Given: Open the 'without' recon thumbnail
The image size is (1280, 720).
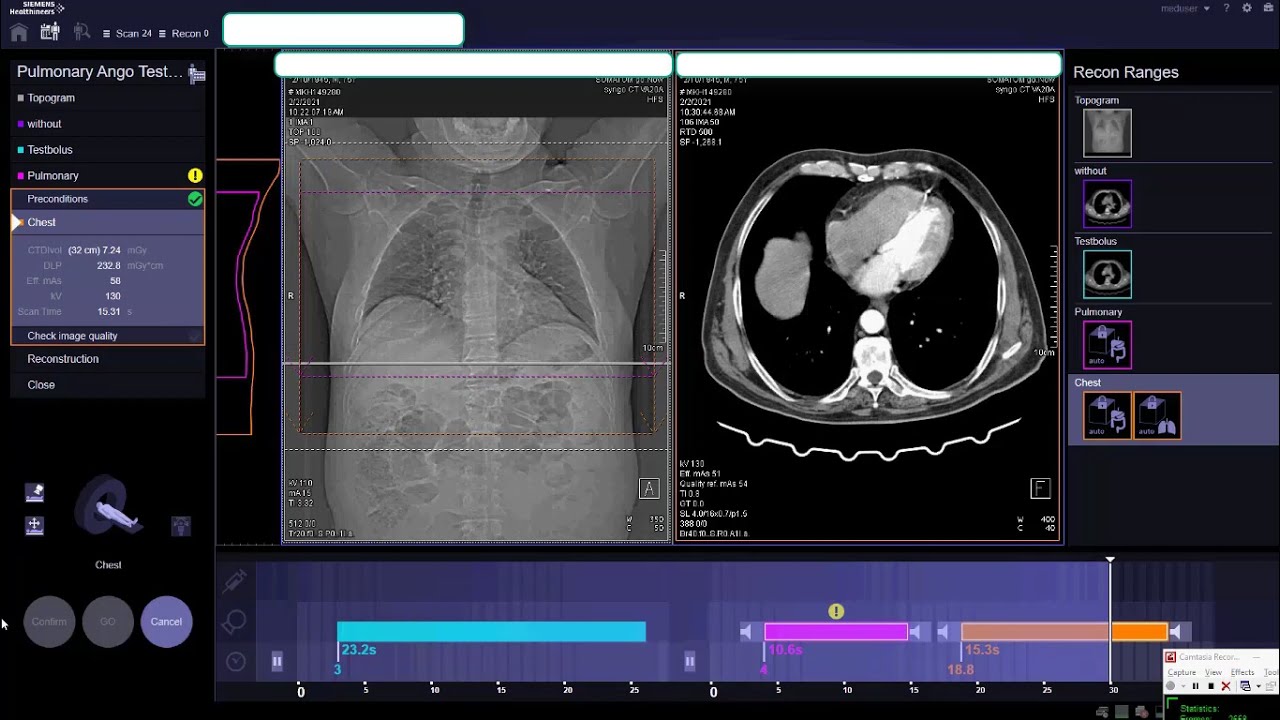Looking at the screenshot, I should tap(1107, 204).
